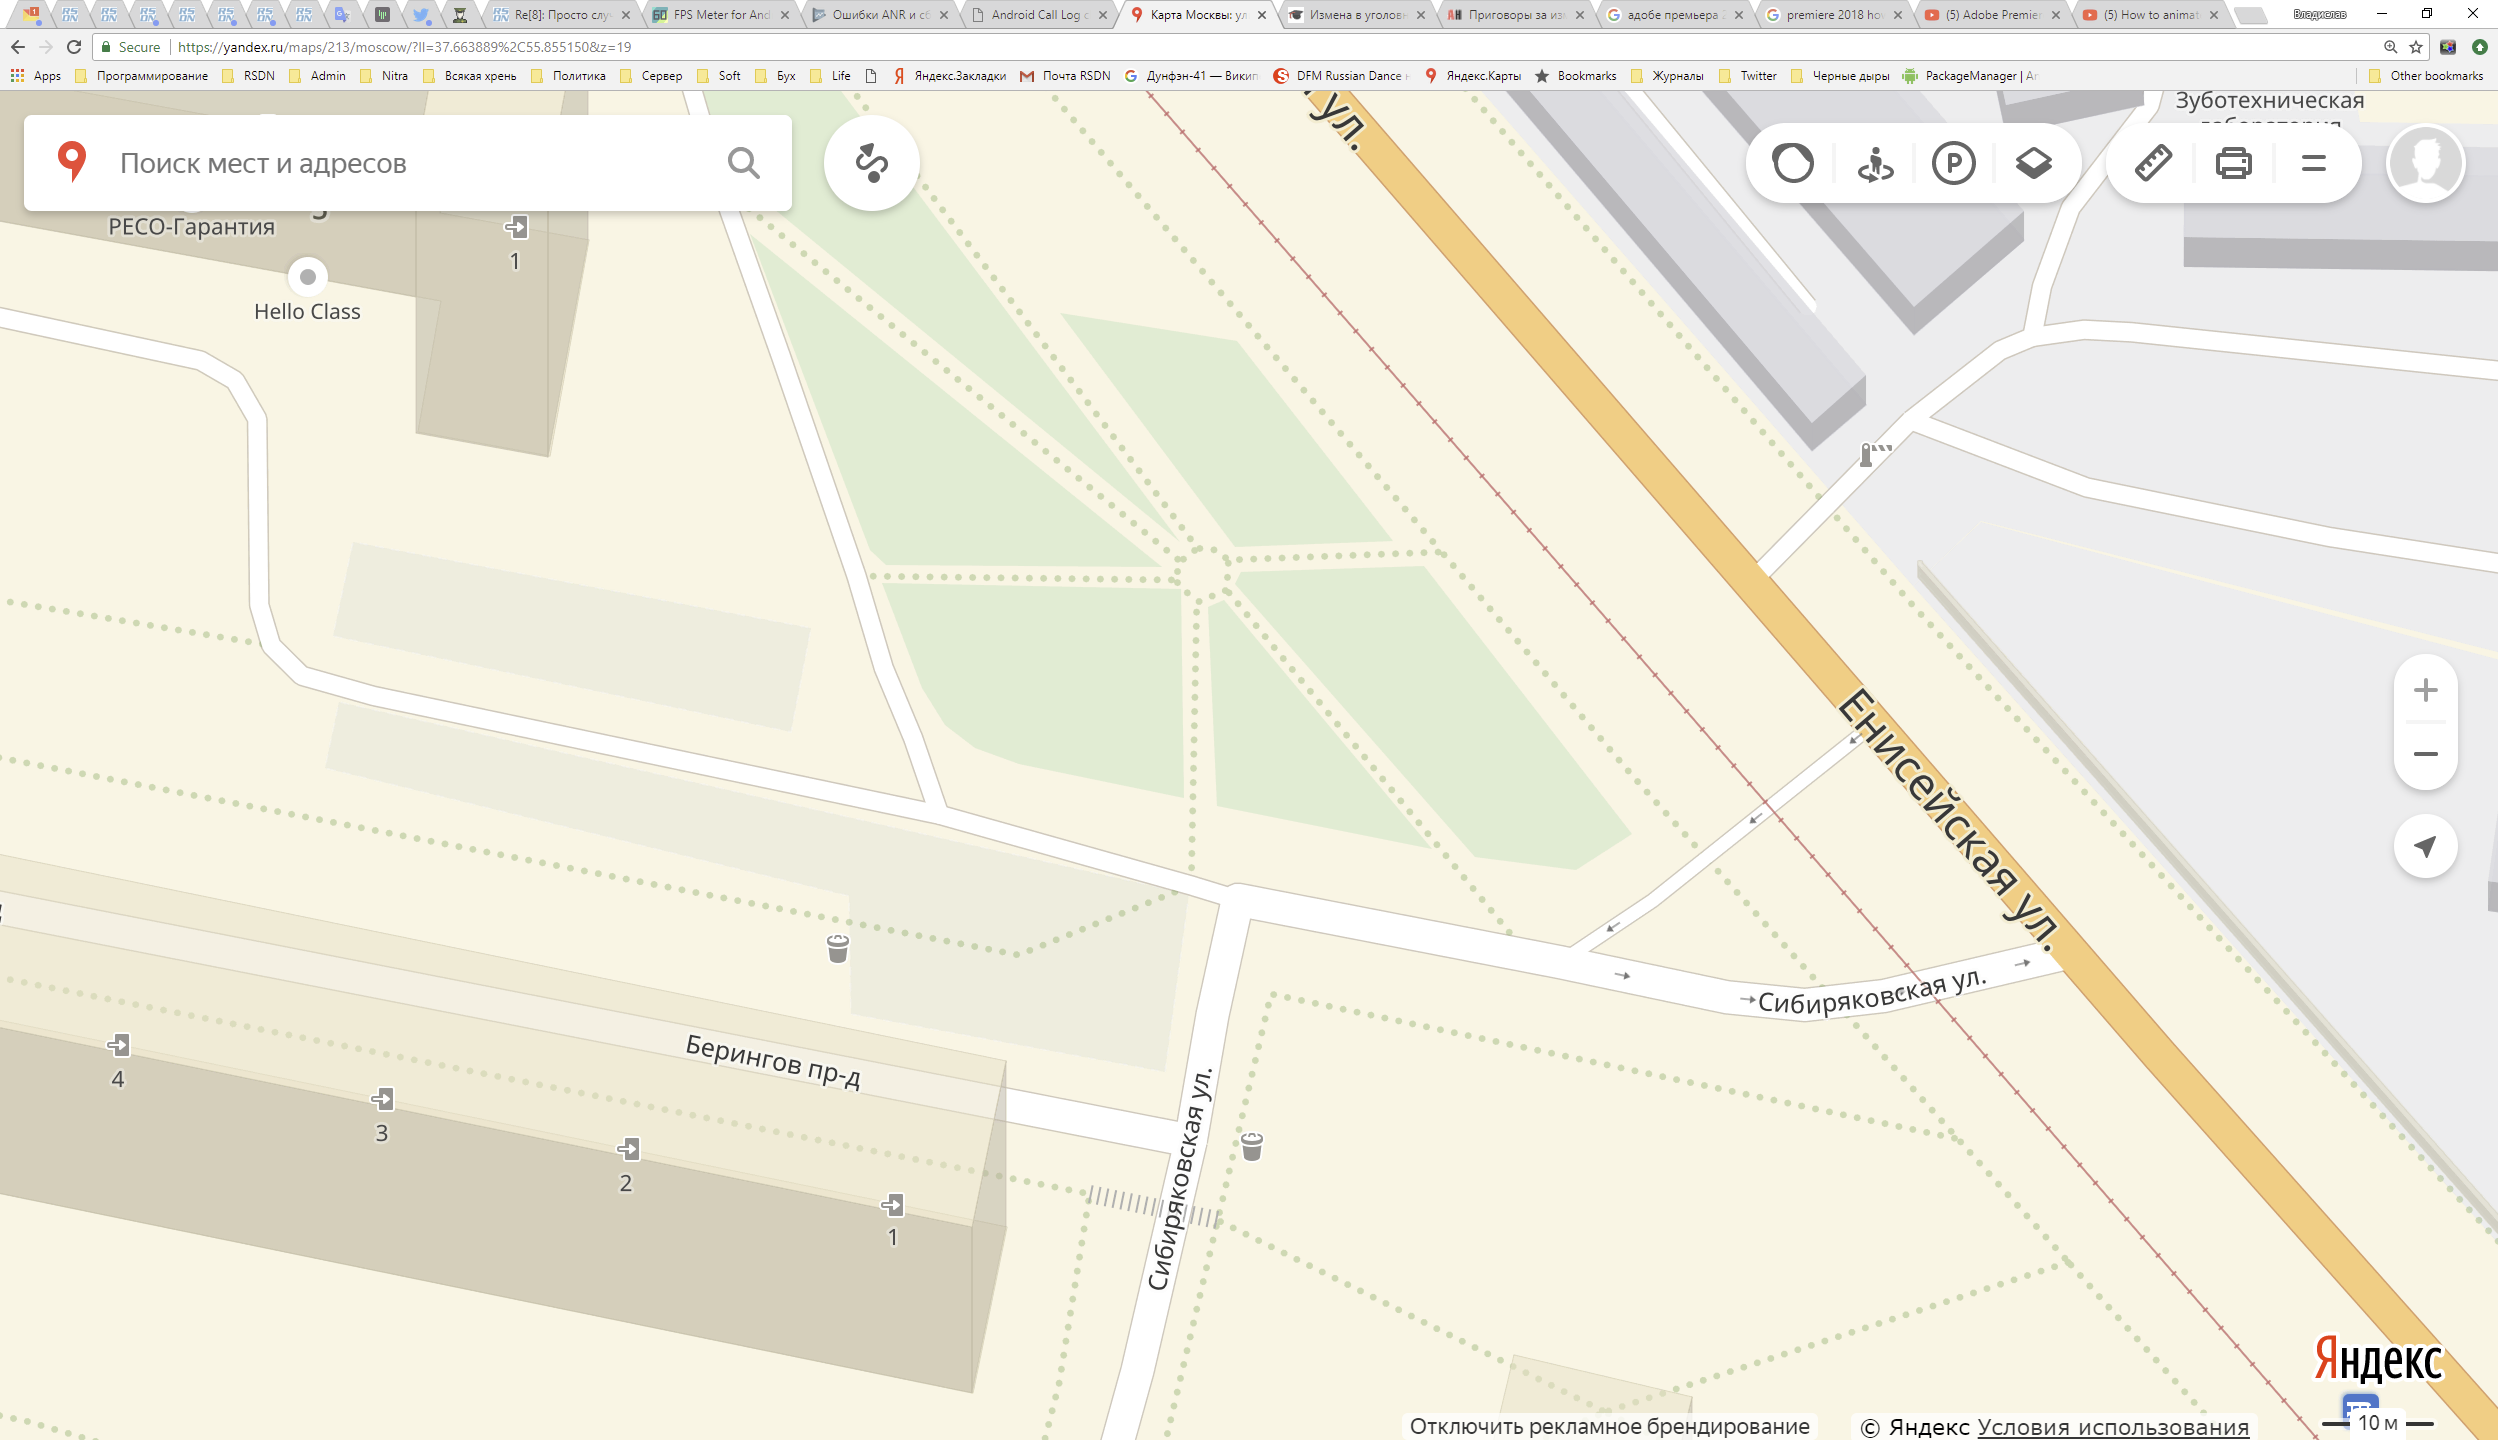This screenshot has width=2498, height=1440.
Task: Select the ruler distance tool
Action: [x=2153, y=163]
